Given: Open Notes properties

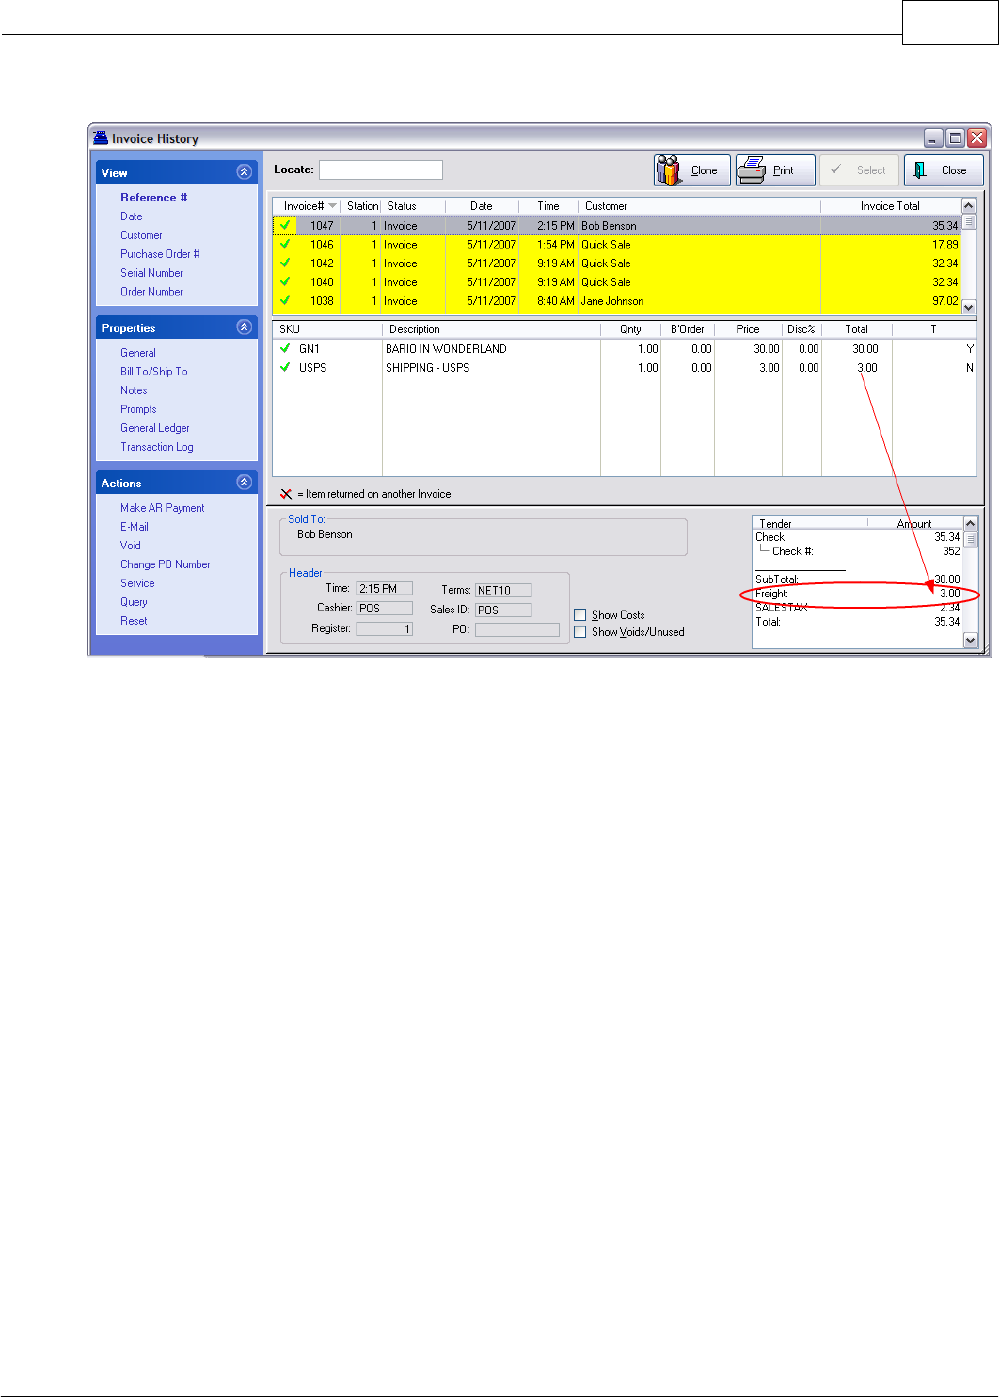Looking at the screenshot, I should [134, 390].
